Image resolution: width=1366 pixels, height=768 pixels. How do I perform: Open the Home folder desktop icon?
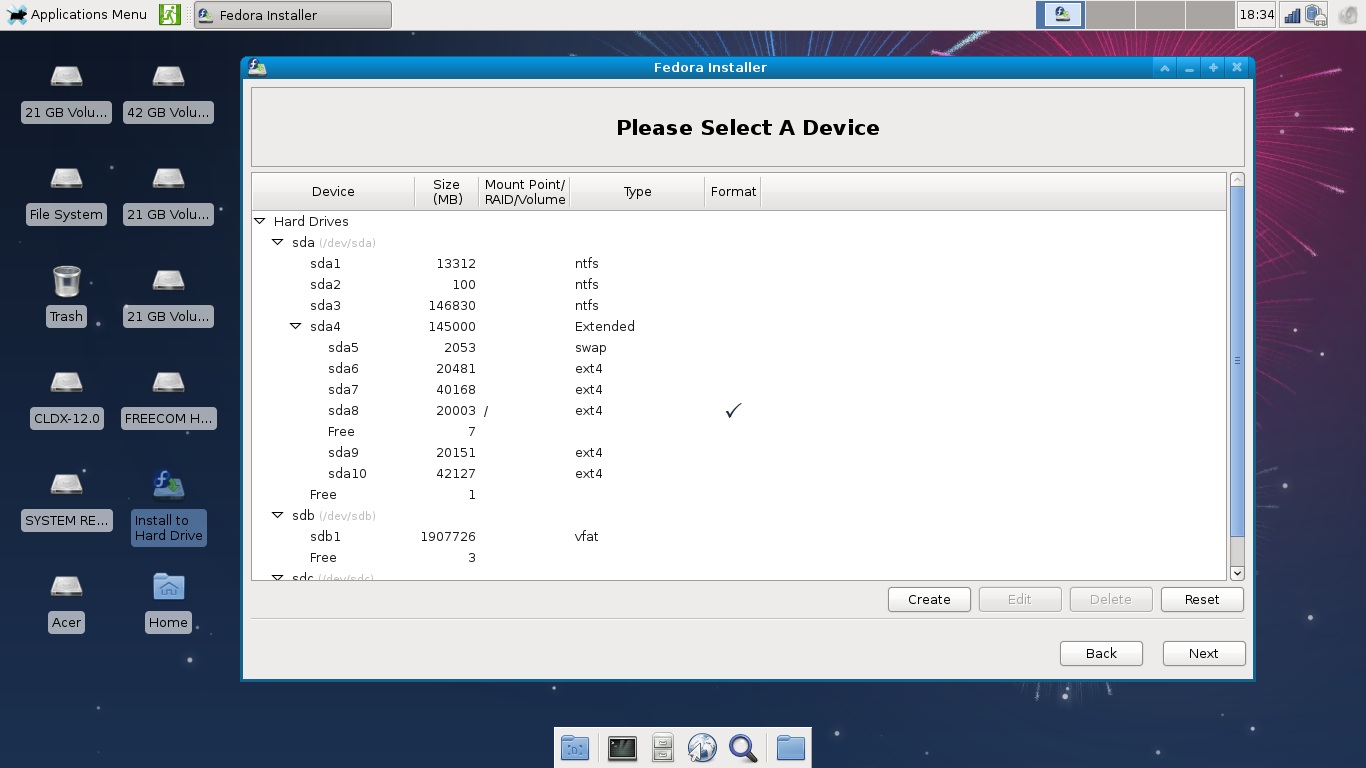click(x=168, y=603)
